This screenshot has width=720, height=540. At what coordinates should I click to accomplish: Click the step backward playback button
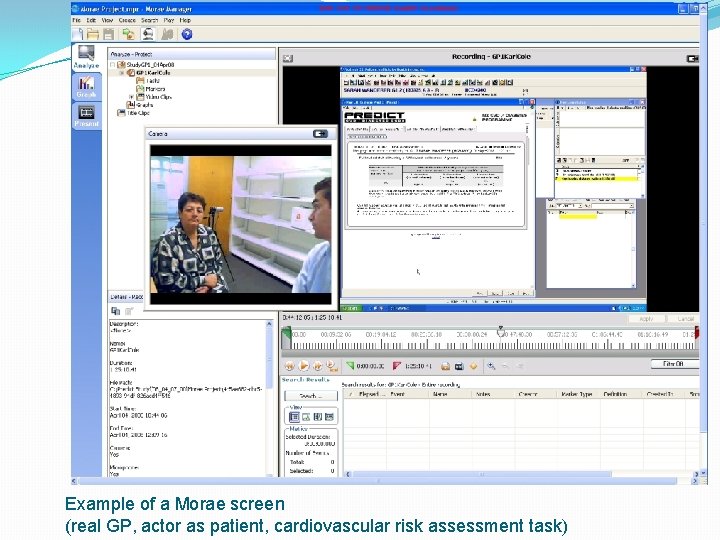coord(290,366)
